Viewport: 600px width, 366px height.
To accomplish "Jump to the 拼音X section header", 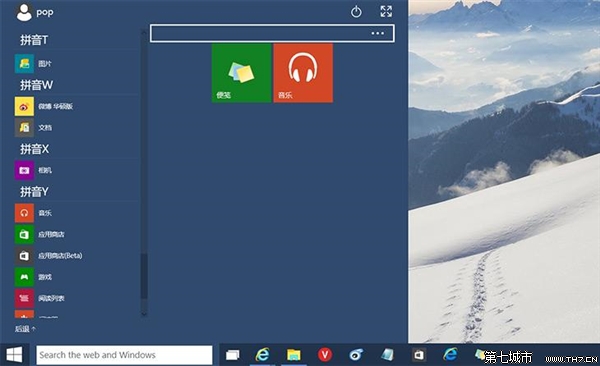I will pos(34,149).
